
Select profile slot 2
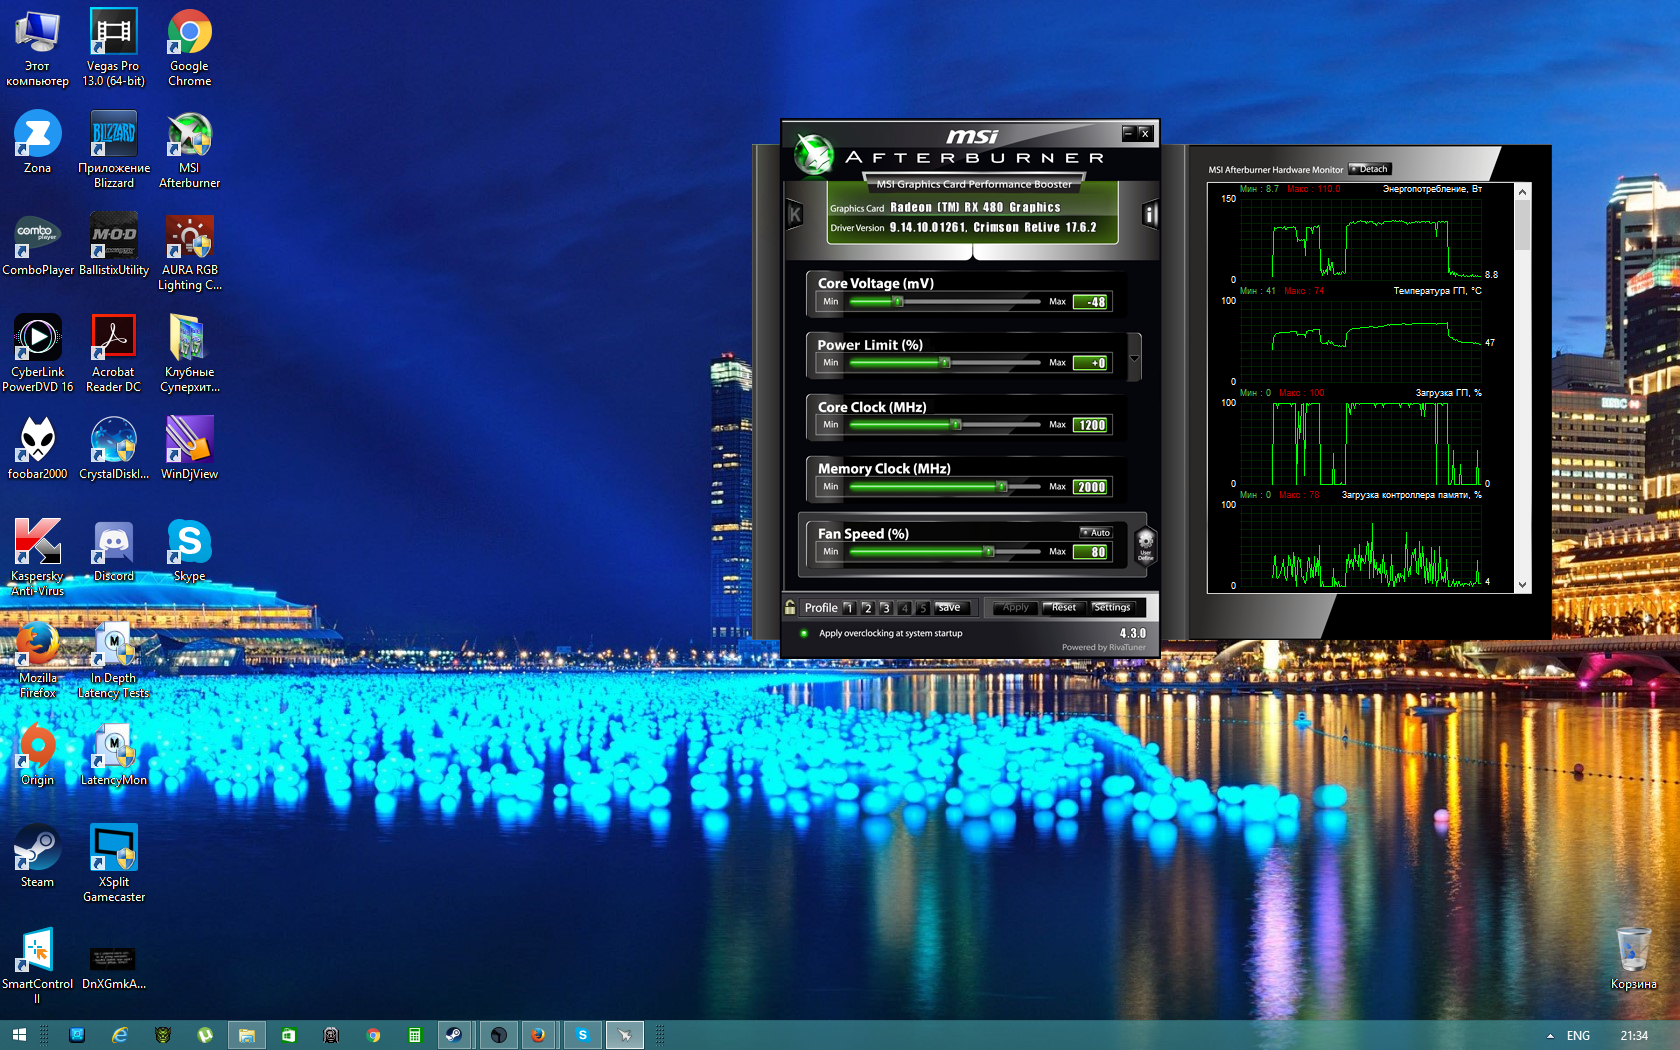tap(867, 608)
